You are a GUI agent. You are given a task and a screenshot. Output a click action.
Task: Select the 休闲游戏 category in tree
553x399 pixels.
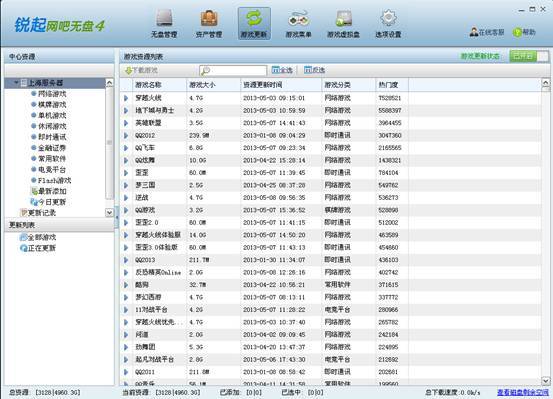52,126
